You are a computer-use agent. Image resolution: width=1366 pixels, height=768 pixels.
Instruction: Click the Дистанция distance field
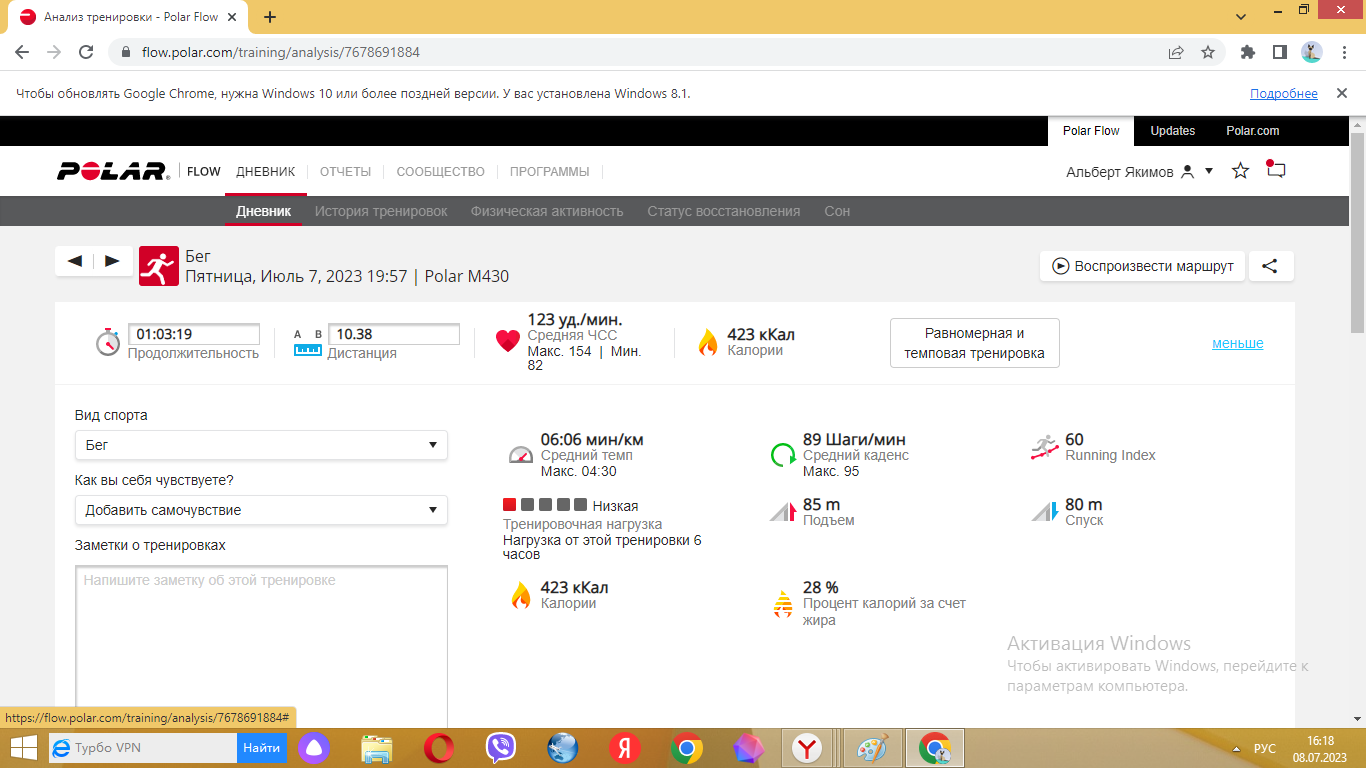394,334
